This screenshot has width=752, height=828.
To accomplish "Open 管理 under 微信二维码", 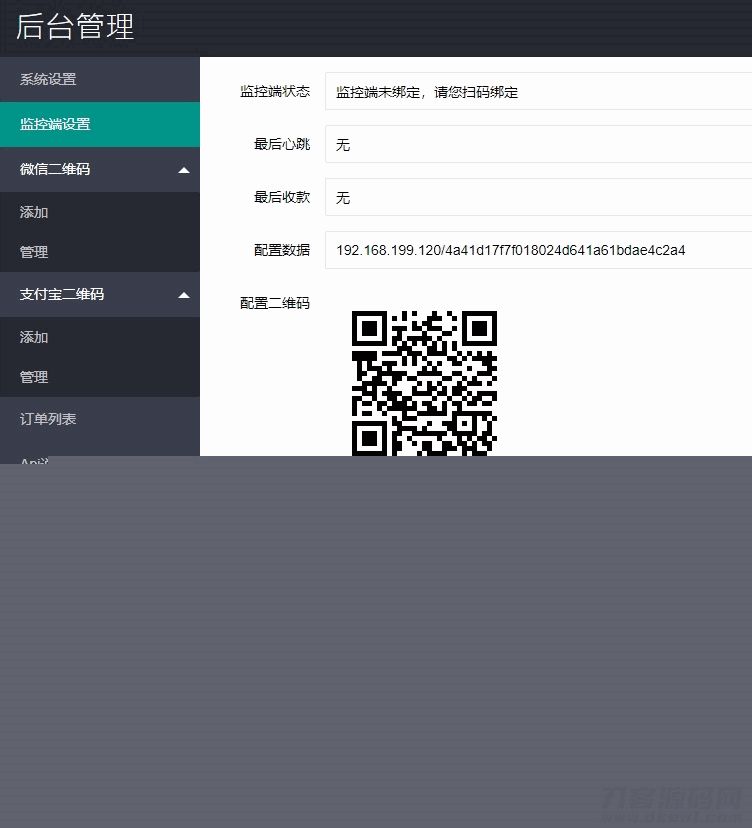I will pos(34,252).
